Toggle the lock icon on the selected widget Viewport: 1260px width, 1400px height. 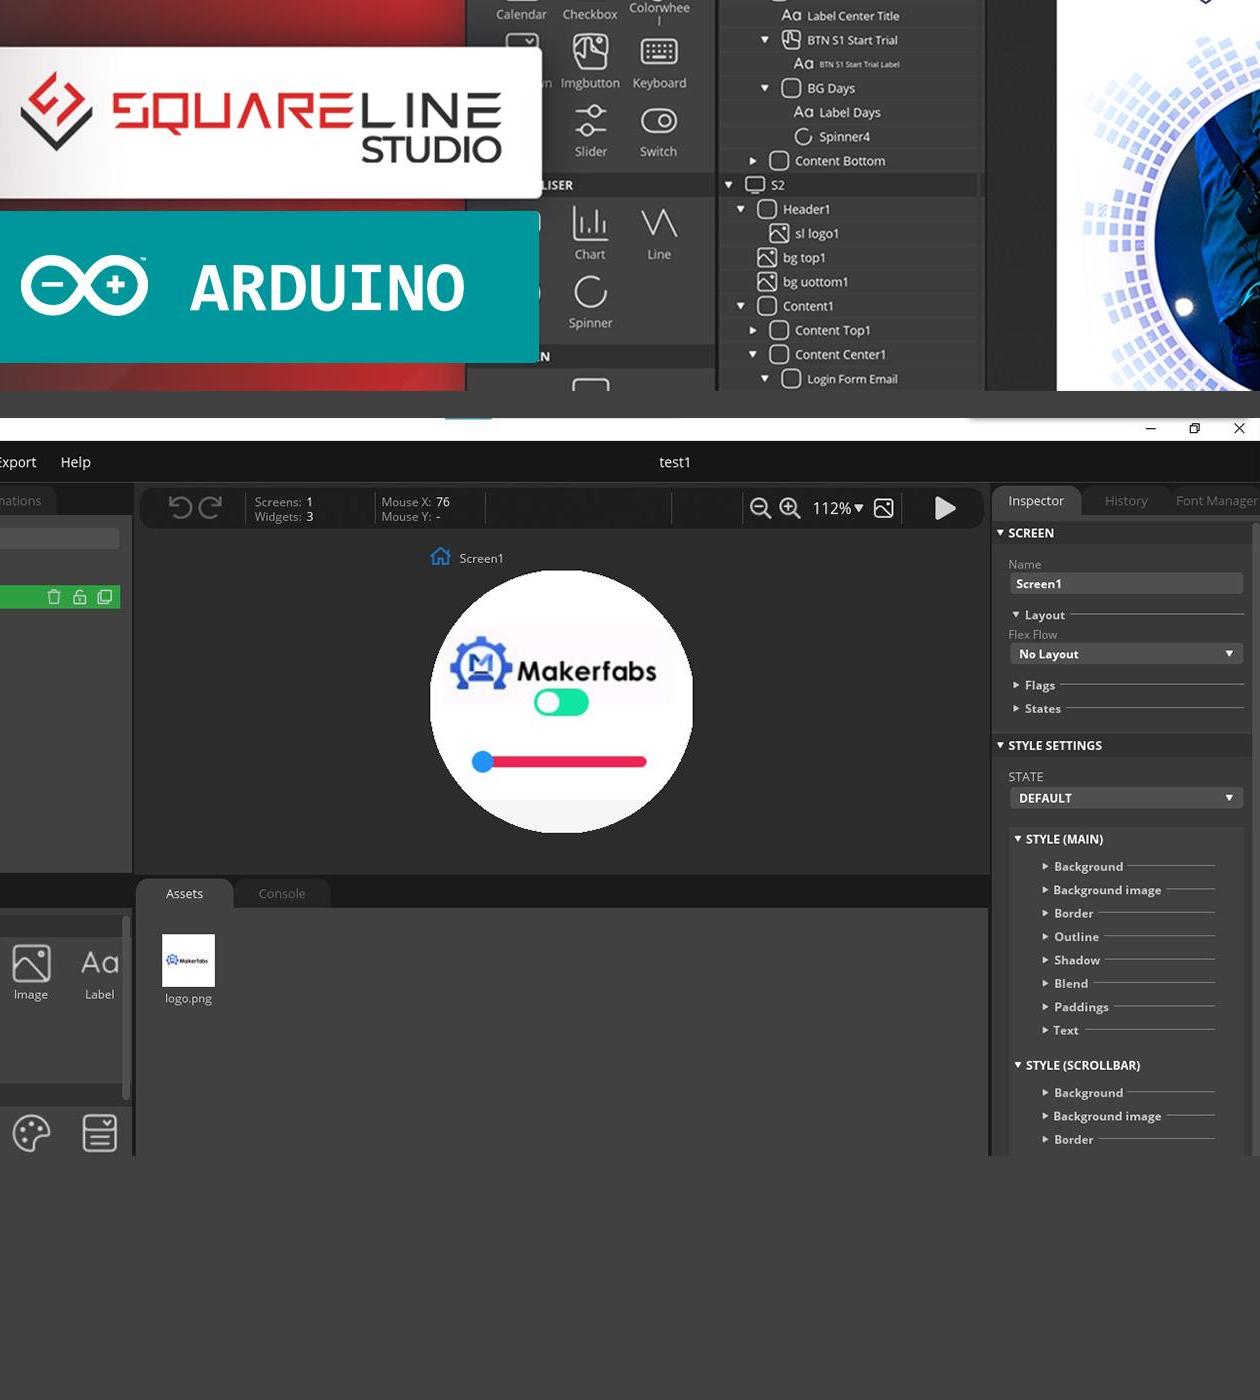(79, 596)
